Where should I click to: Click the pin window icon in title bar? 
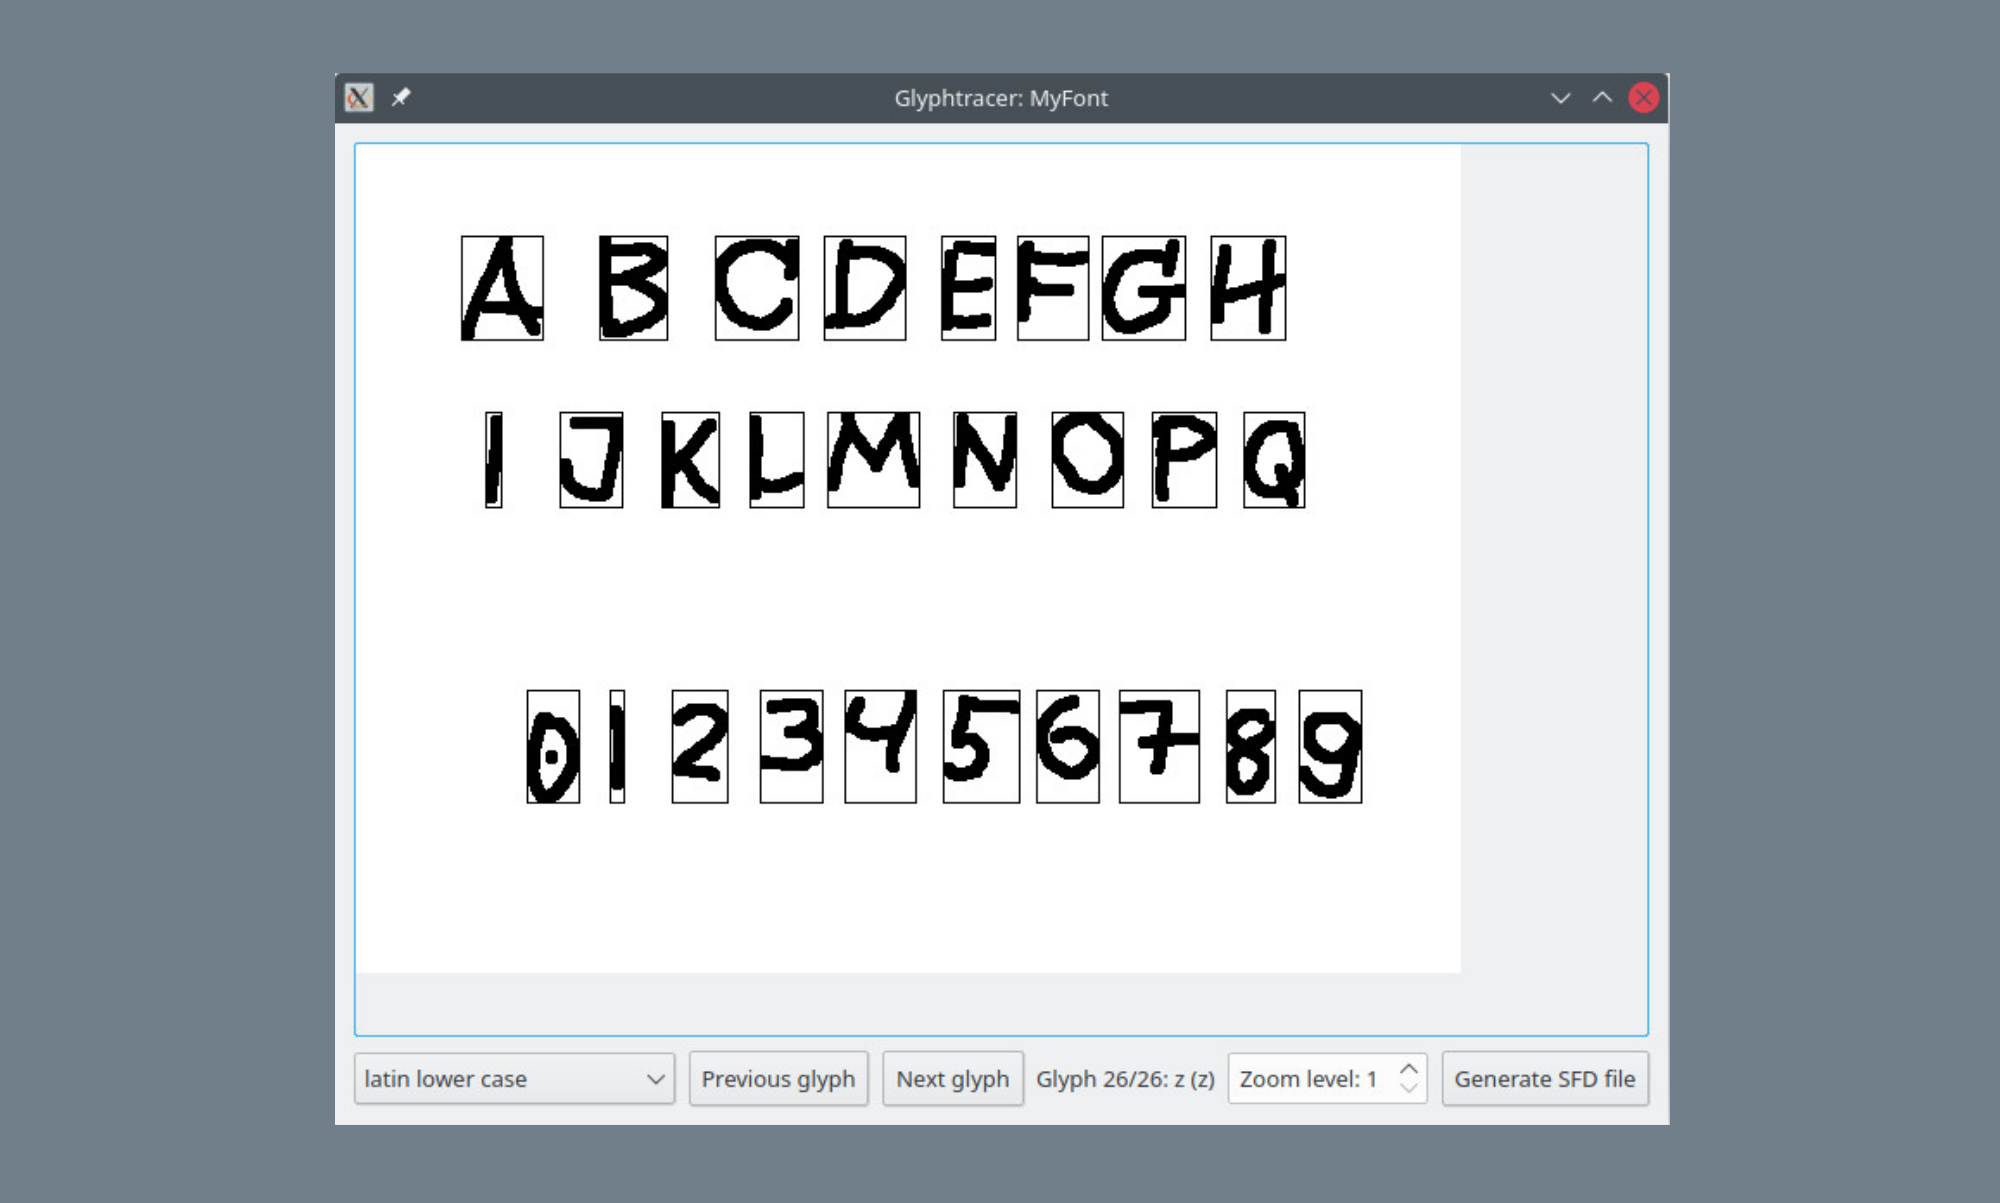(401, 97)
